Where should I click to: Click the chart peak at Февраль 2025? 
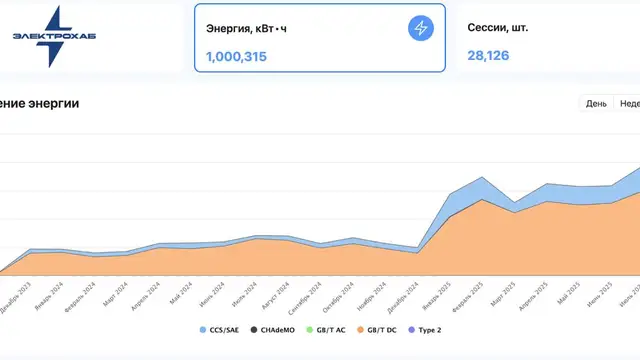coord(482,177)
